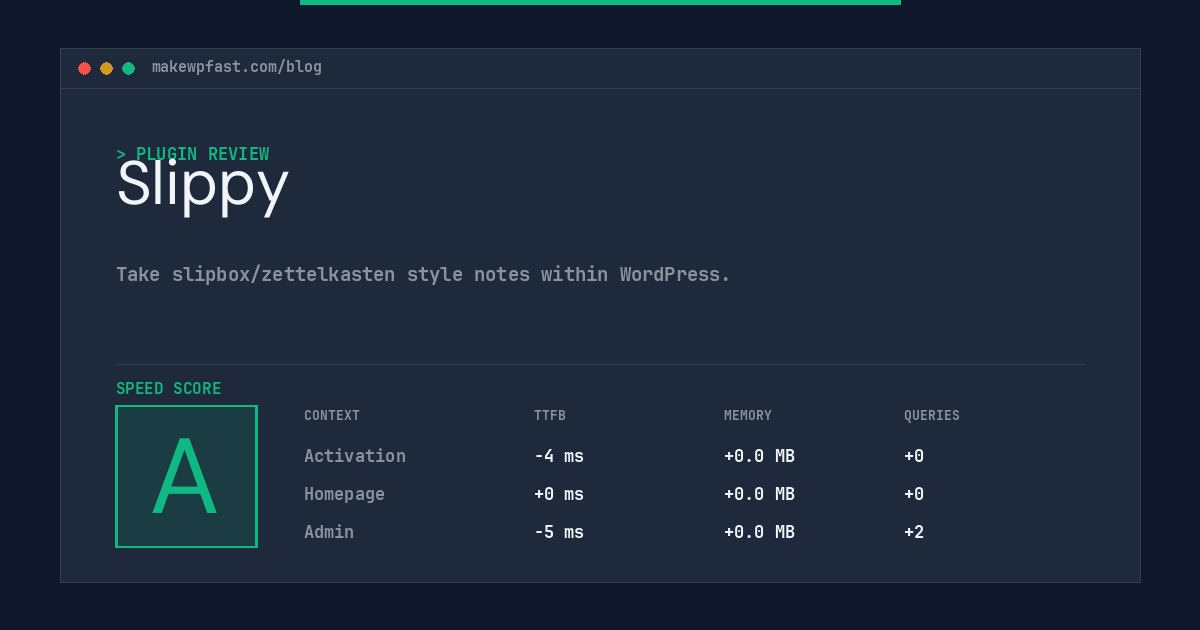Image resolution: width=1200 pixels, height=630 pixels.
Task: Click the Homepage memory value +0.0 MB
Action: pos(759,494)
